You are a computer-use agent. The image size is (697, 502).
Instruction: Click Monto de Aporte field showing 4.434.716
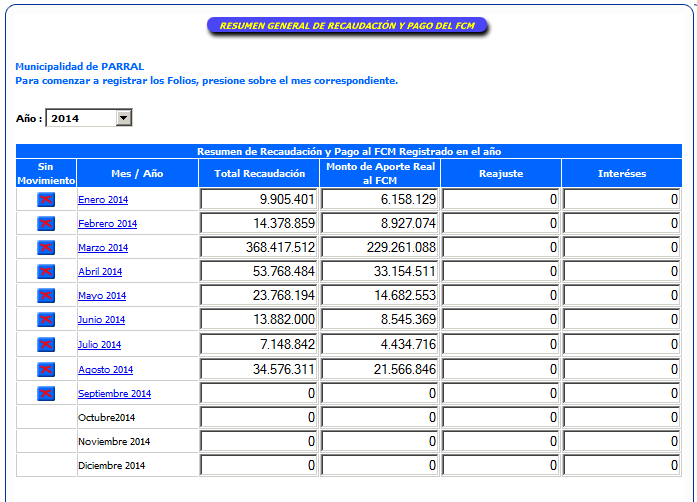(x=380, y=344)
